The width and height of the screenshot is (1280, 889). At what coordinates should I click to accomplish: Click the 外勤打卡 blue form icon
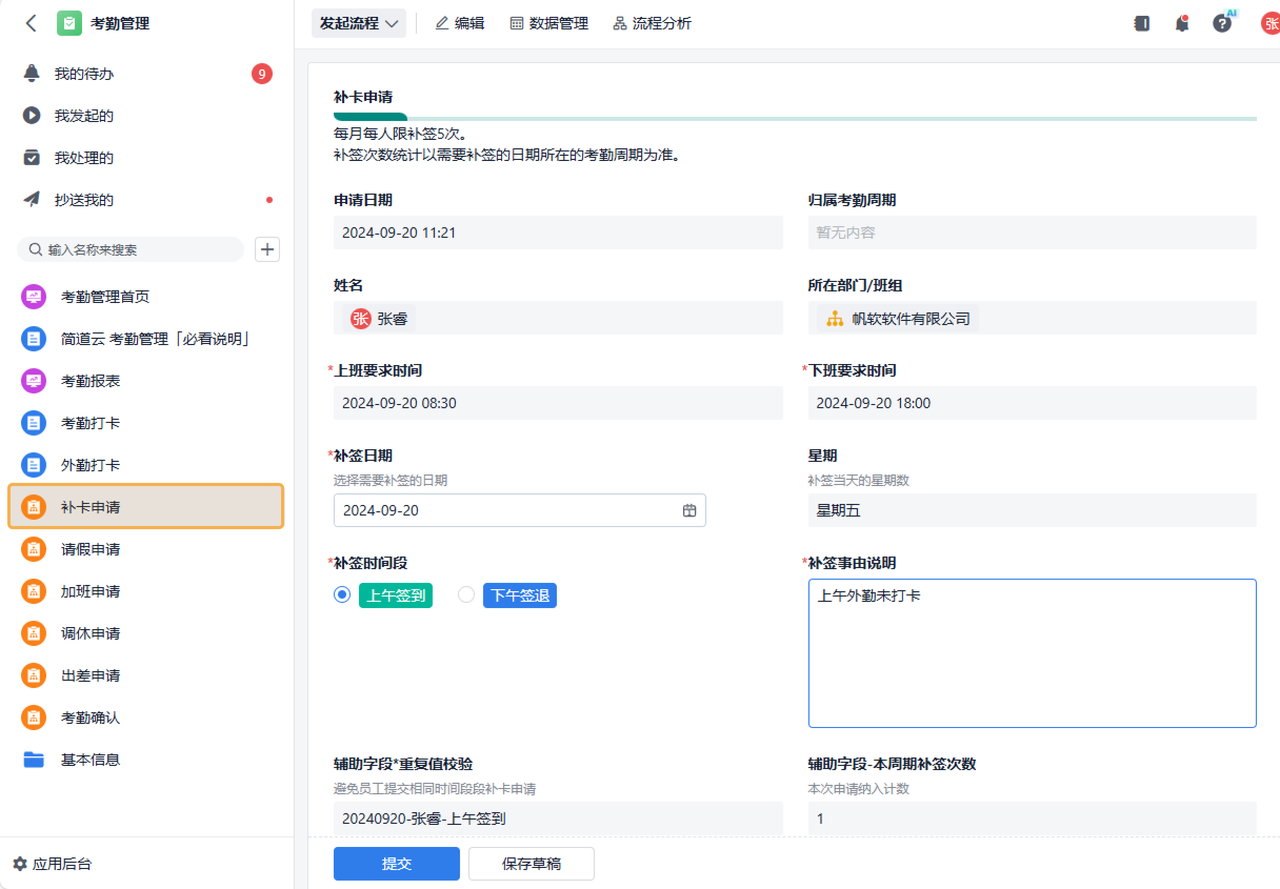tap(34, 465)
